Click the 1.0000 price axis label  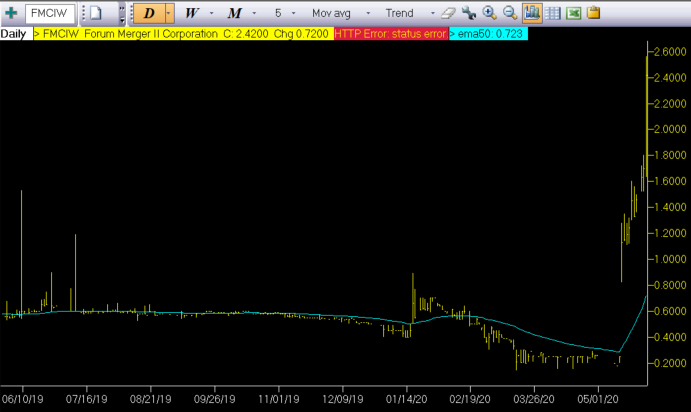point(670,259)
